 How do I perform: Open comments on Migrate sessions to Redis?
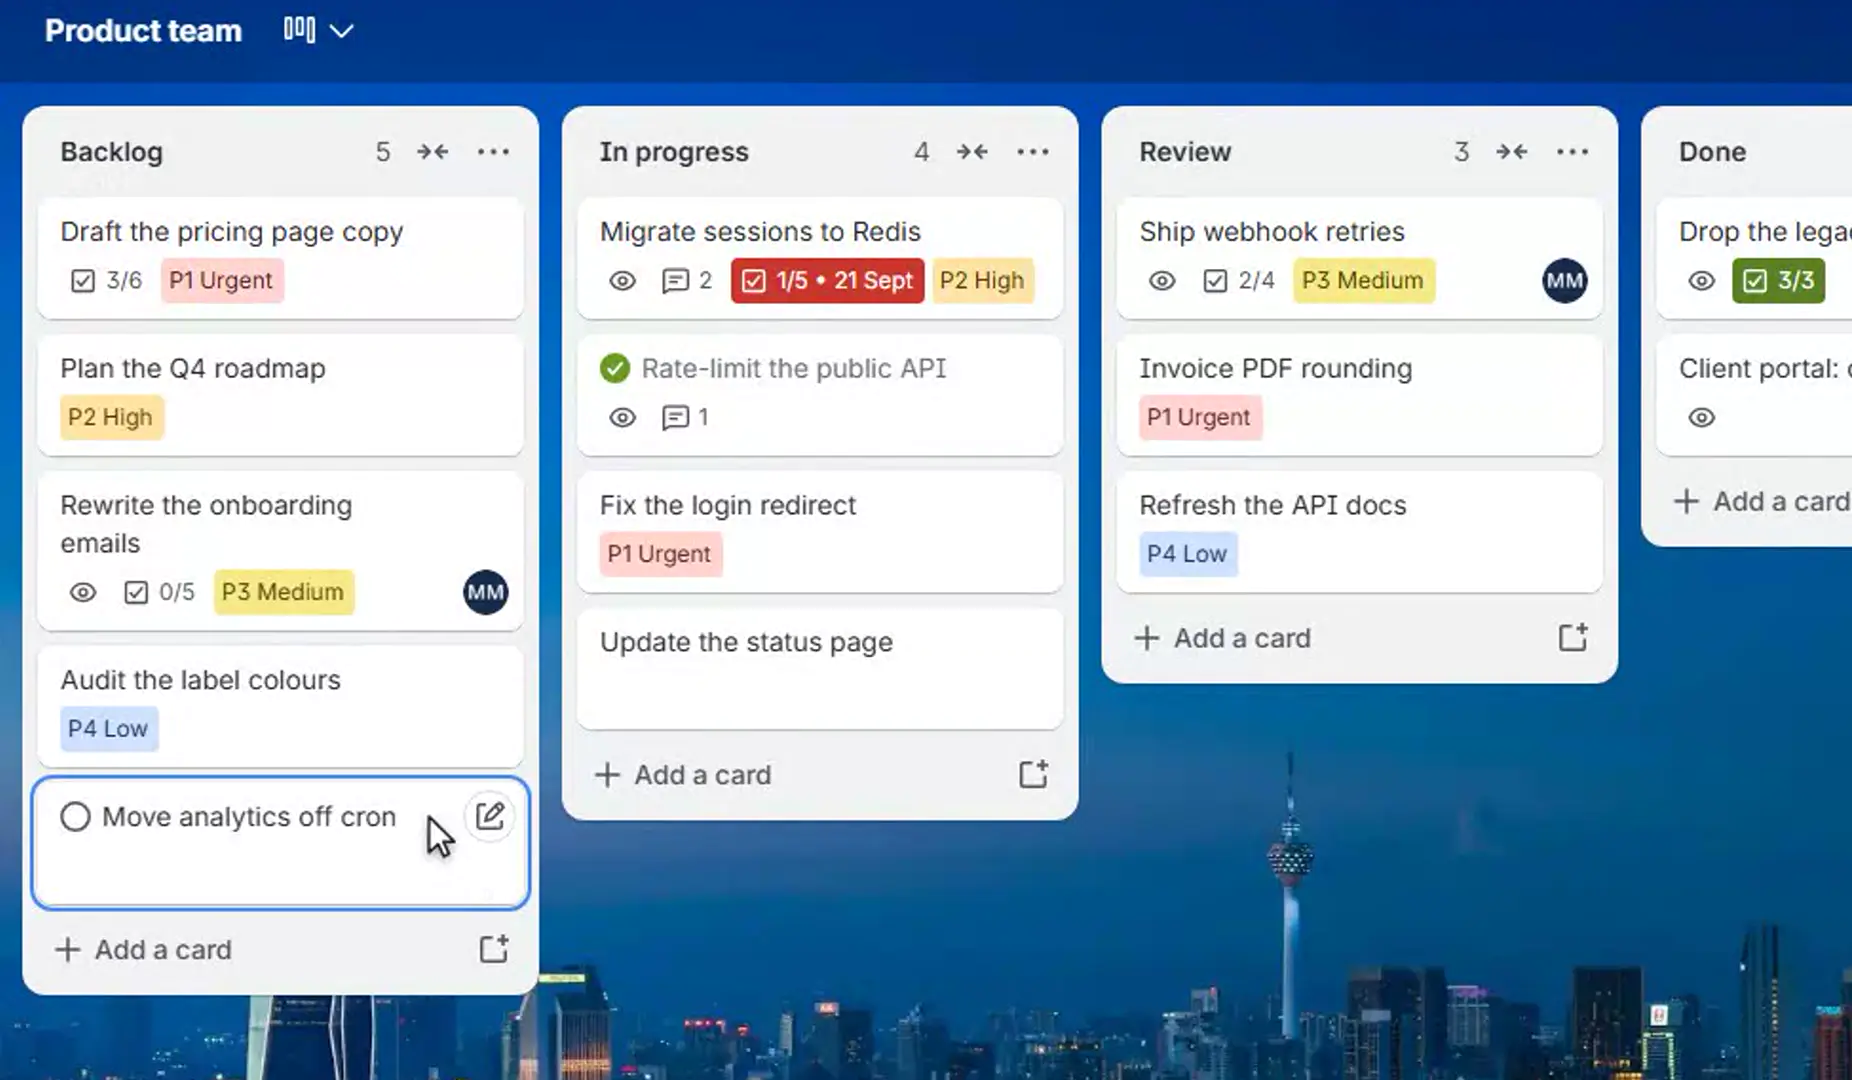coord(687,281)
